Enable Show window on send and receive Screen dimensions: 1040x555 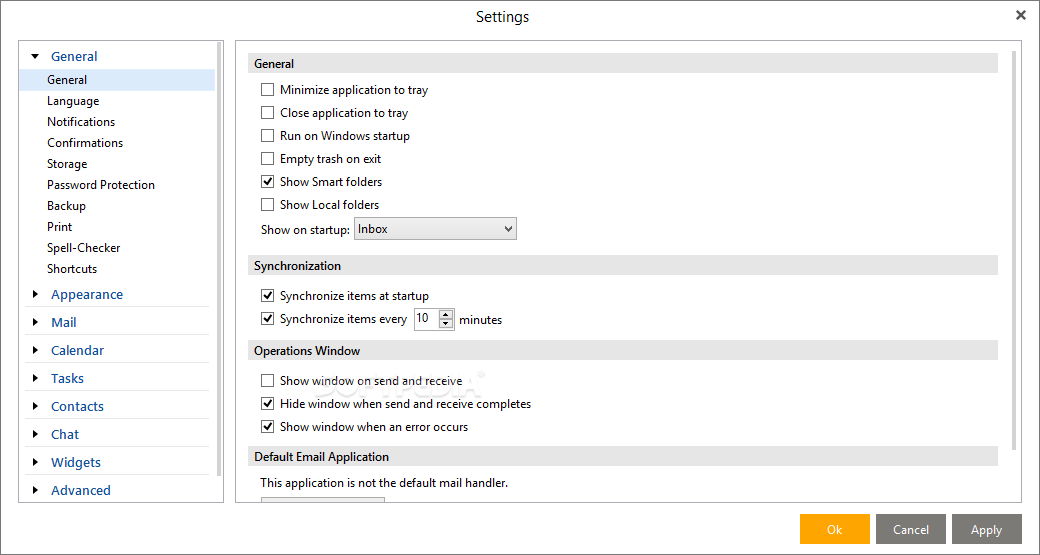267,381
